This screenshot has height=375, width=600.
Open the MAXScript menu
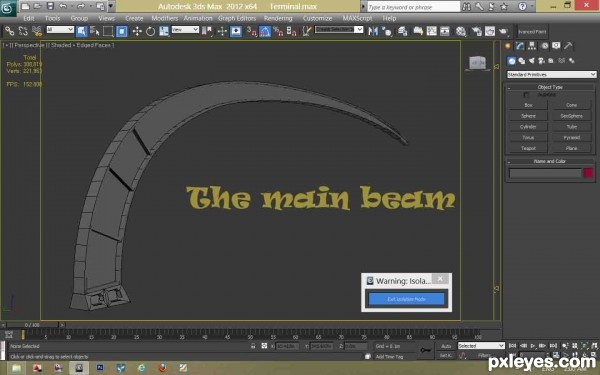tap(357, 18)
